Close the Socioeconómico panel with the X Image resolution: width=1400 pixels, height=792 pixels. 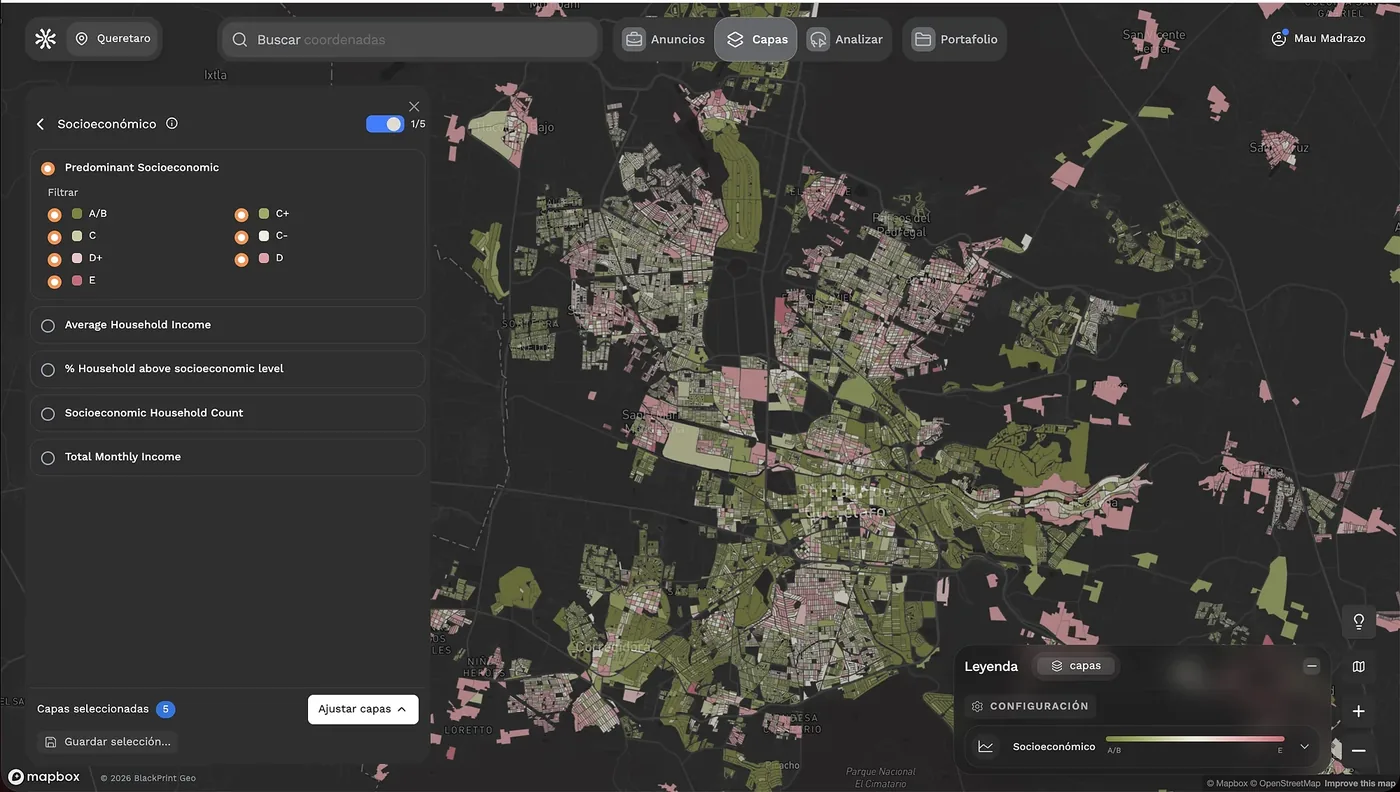(414, 106)
